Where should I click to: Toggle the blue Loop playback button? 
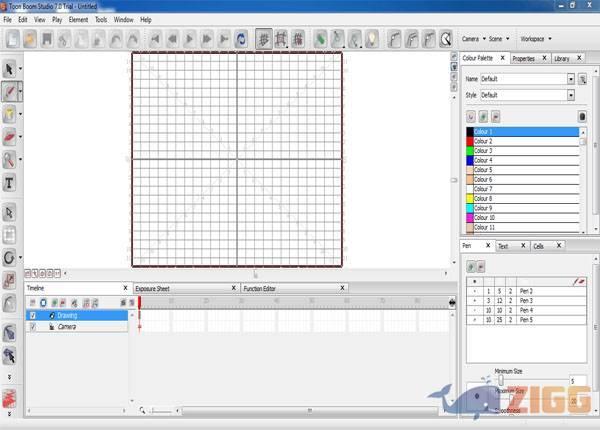[241, 39]
